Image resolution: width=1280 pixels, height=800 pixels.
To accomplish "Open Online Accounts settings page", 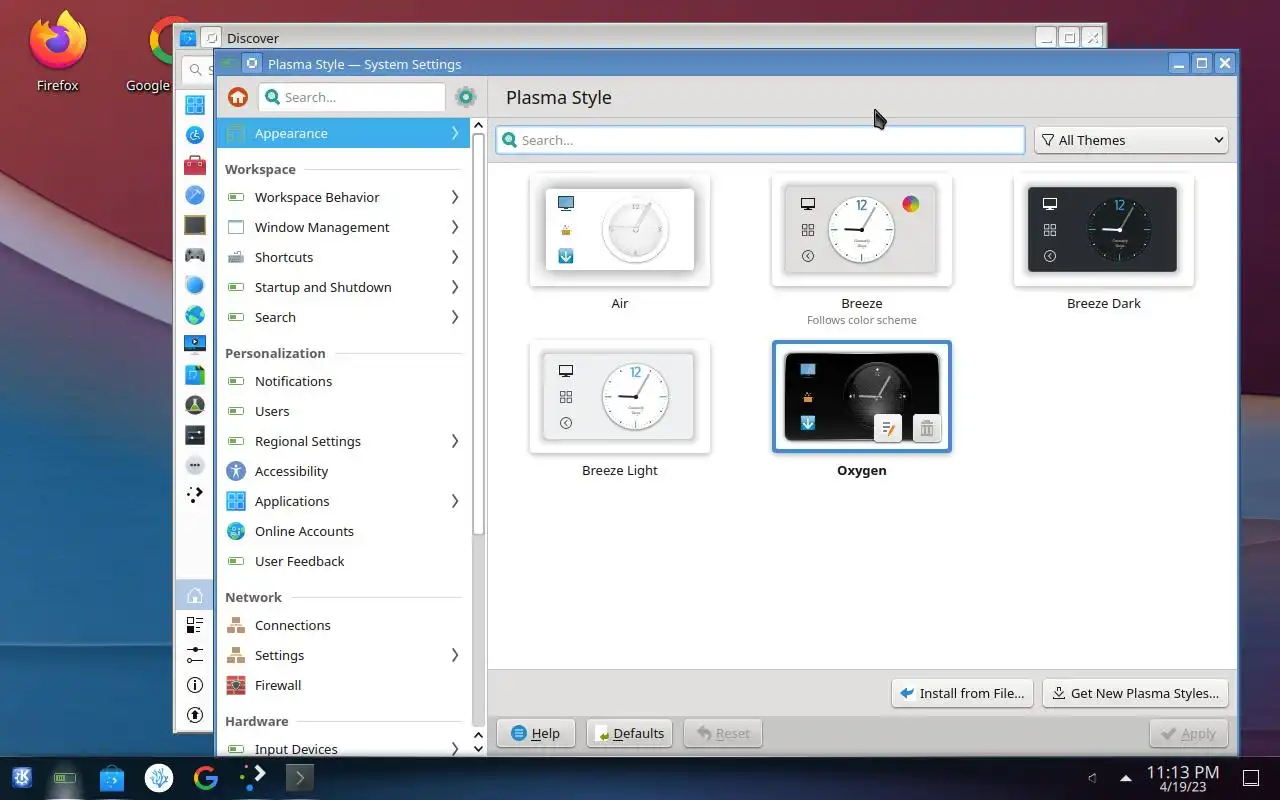I will click(x=343, y=531).
